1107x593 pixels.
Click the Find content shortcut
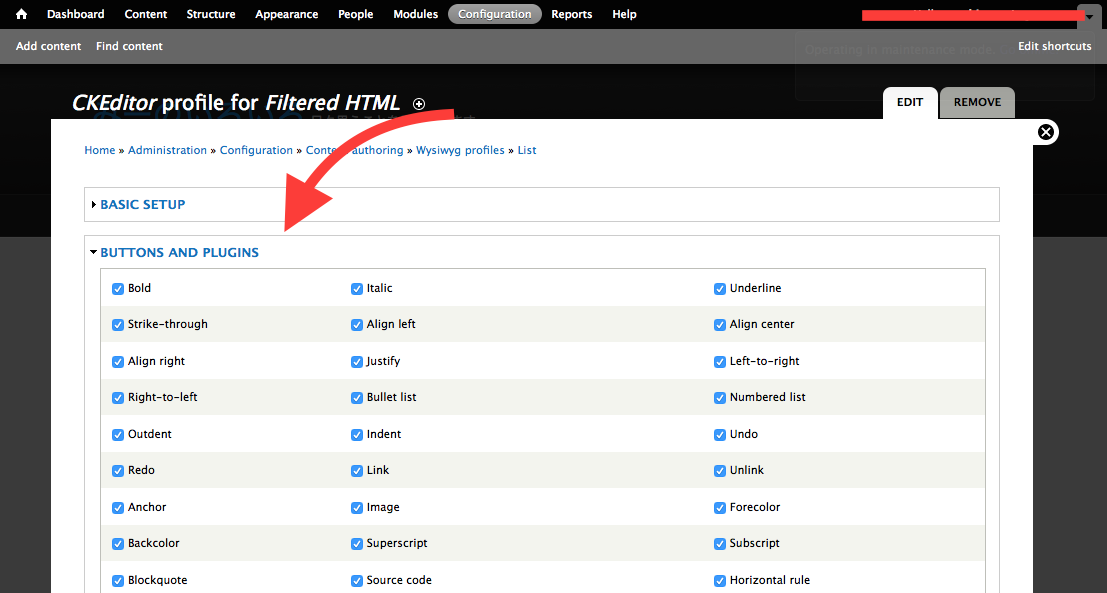coord(129,46)
